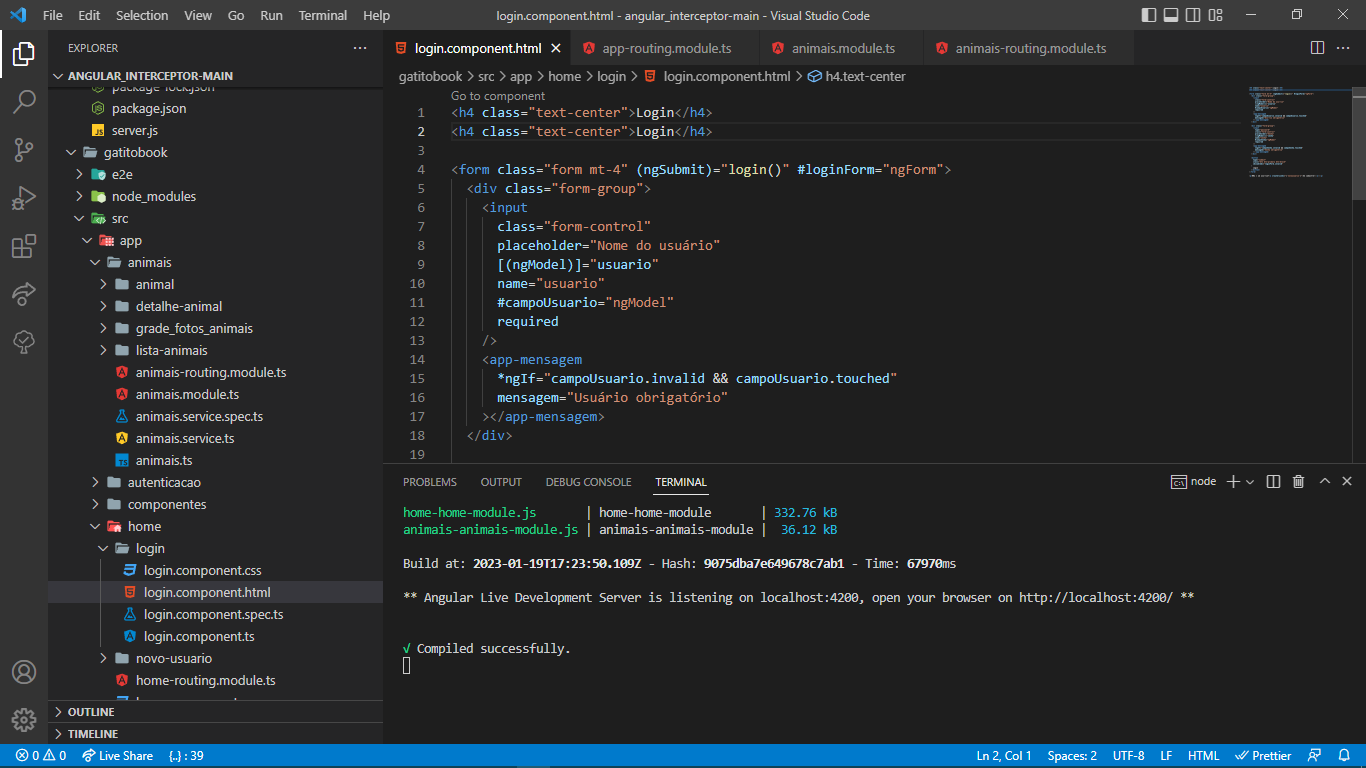
Task: Toggle primary side bar layout icon
Action: pos(1147,15)
